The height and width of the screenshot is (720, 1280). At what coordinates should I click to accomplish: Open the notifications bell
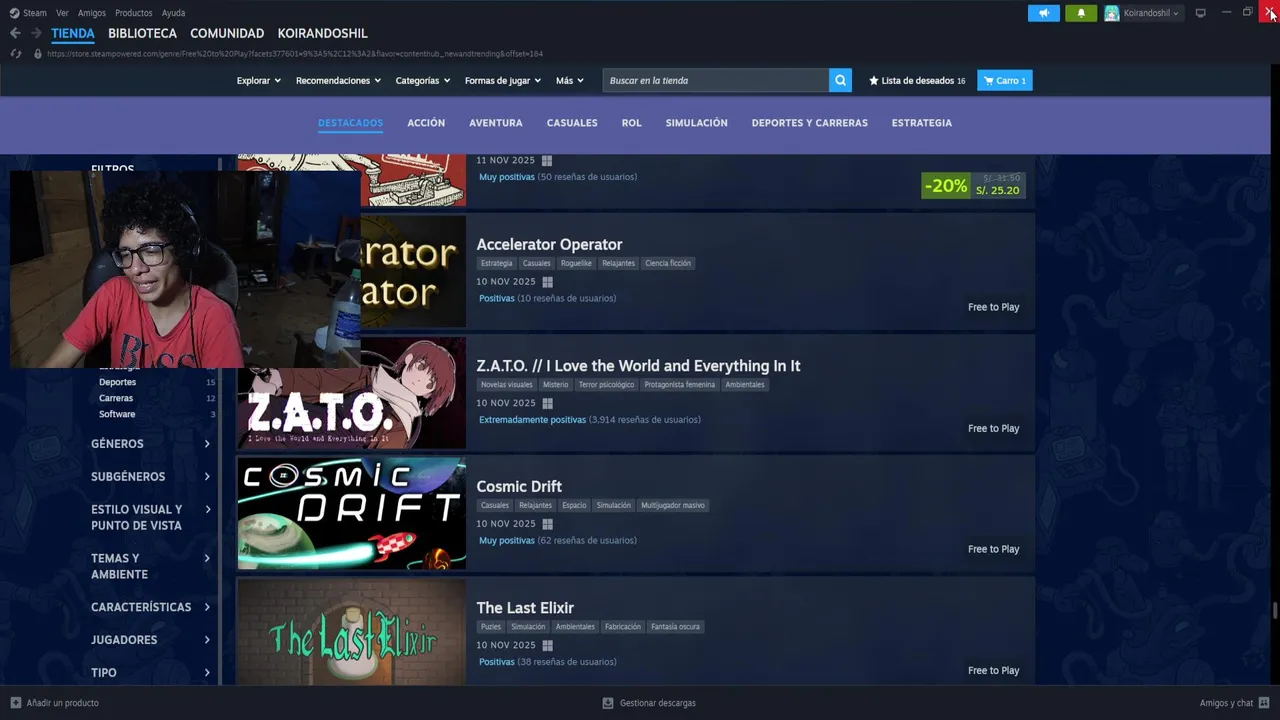click(1081, 13)
